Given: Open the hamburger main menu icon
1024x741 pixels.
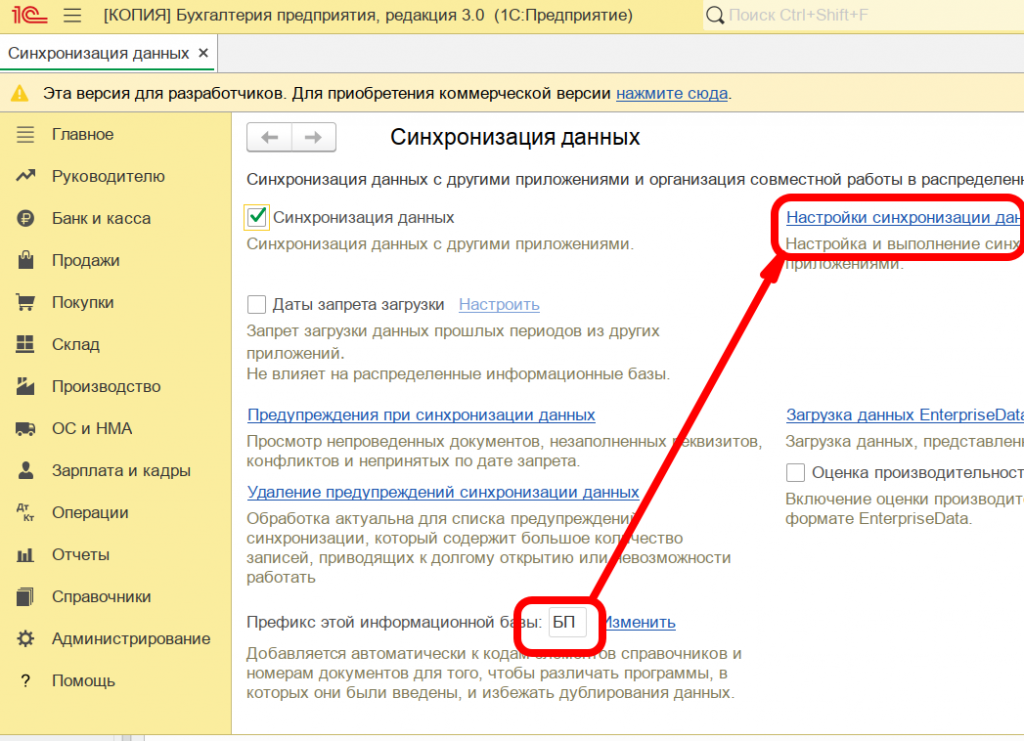Looking at the screenshot, I should [72, 15].
